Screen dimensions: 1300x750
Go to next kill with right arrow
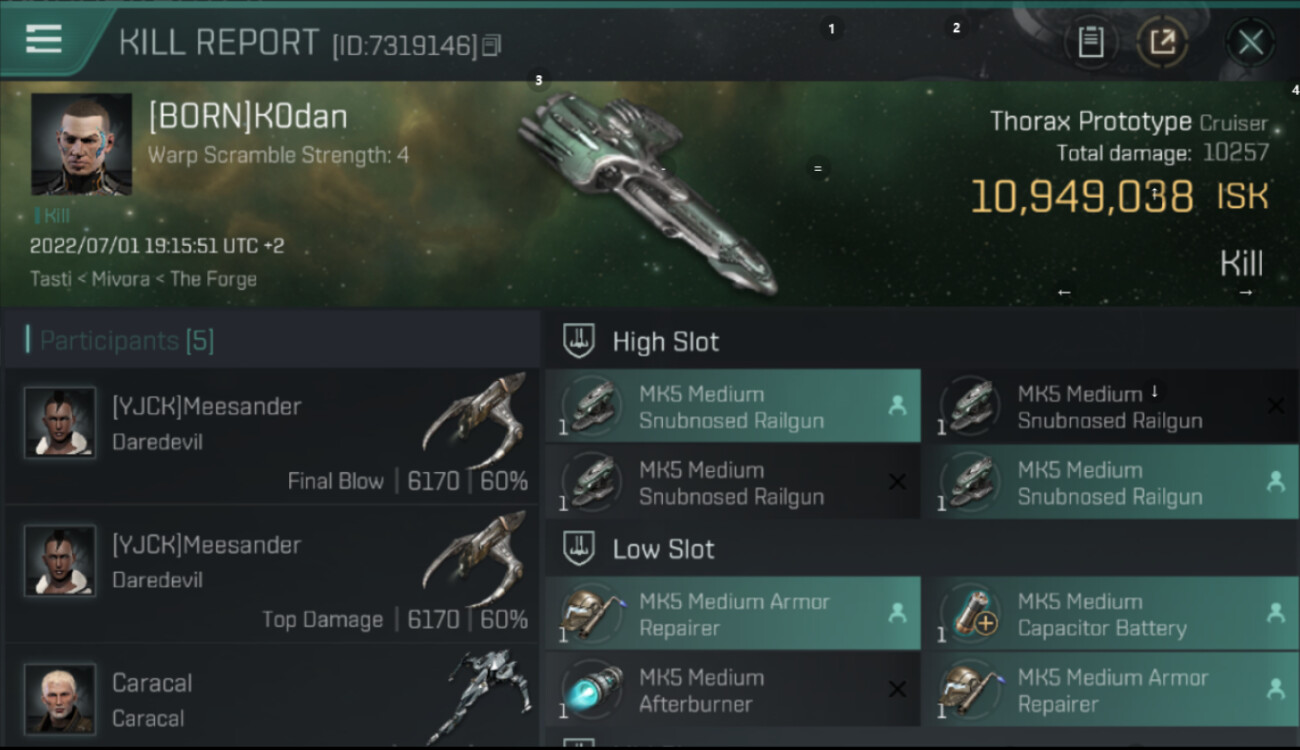[x=1246, y=292]
